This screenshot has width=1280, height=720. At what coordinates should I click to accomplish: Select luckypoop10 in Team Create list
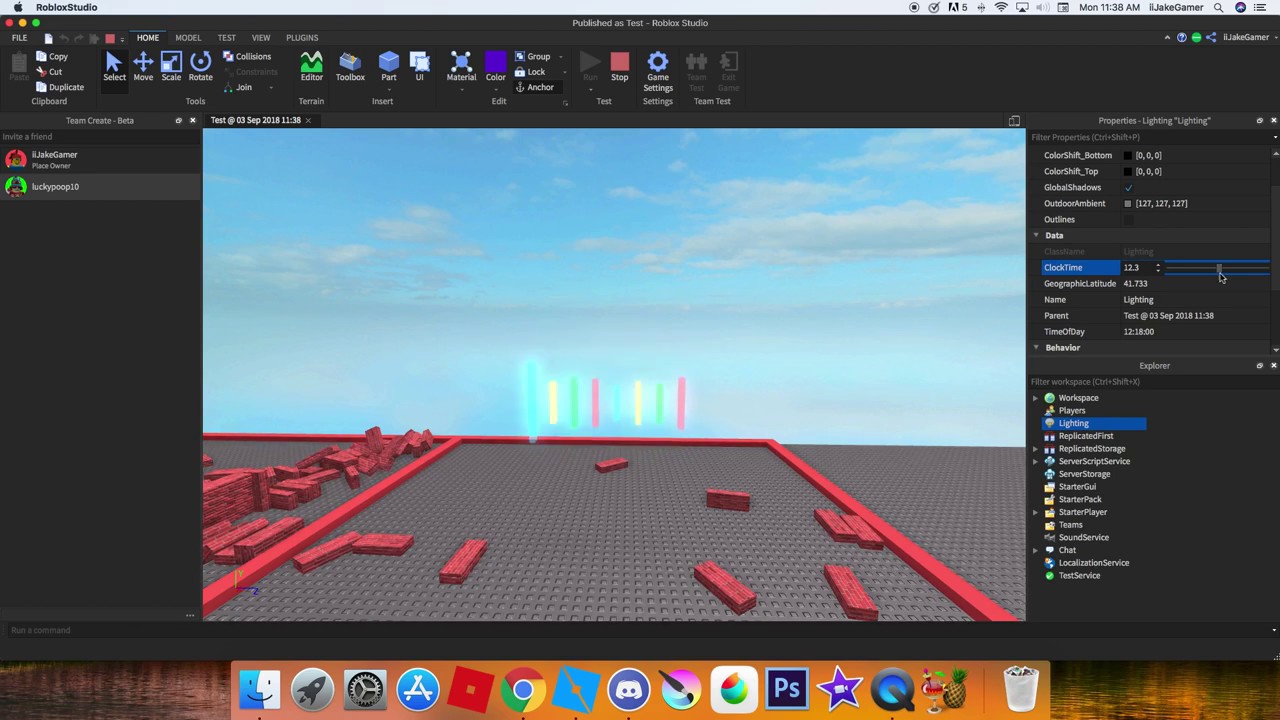tap(100, 187)
